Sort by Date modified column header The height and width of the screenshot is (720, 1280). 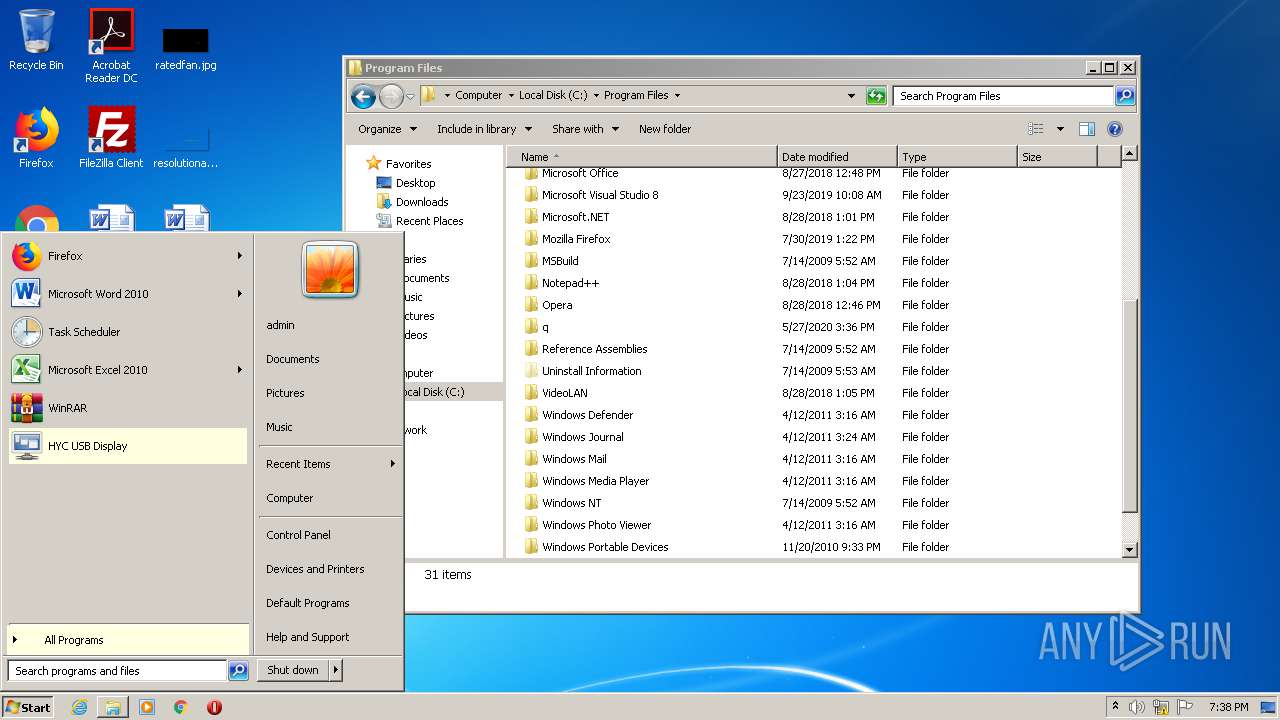click(x=837, y=157)
